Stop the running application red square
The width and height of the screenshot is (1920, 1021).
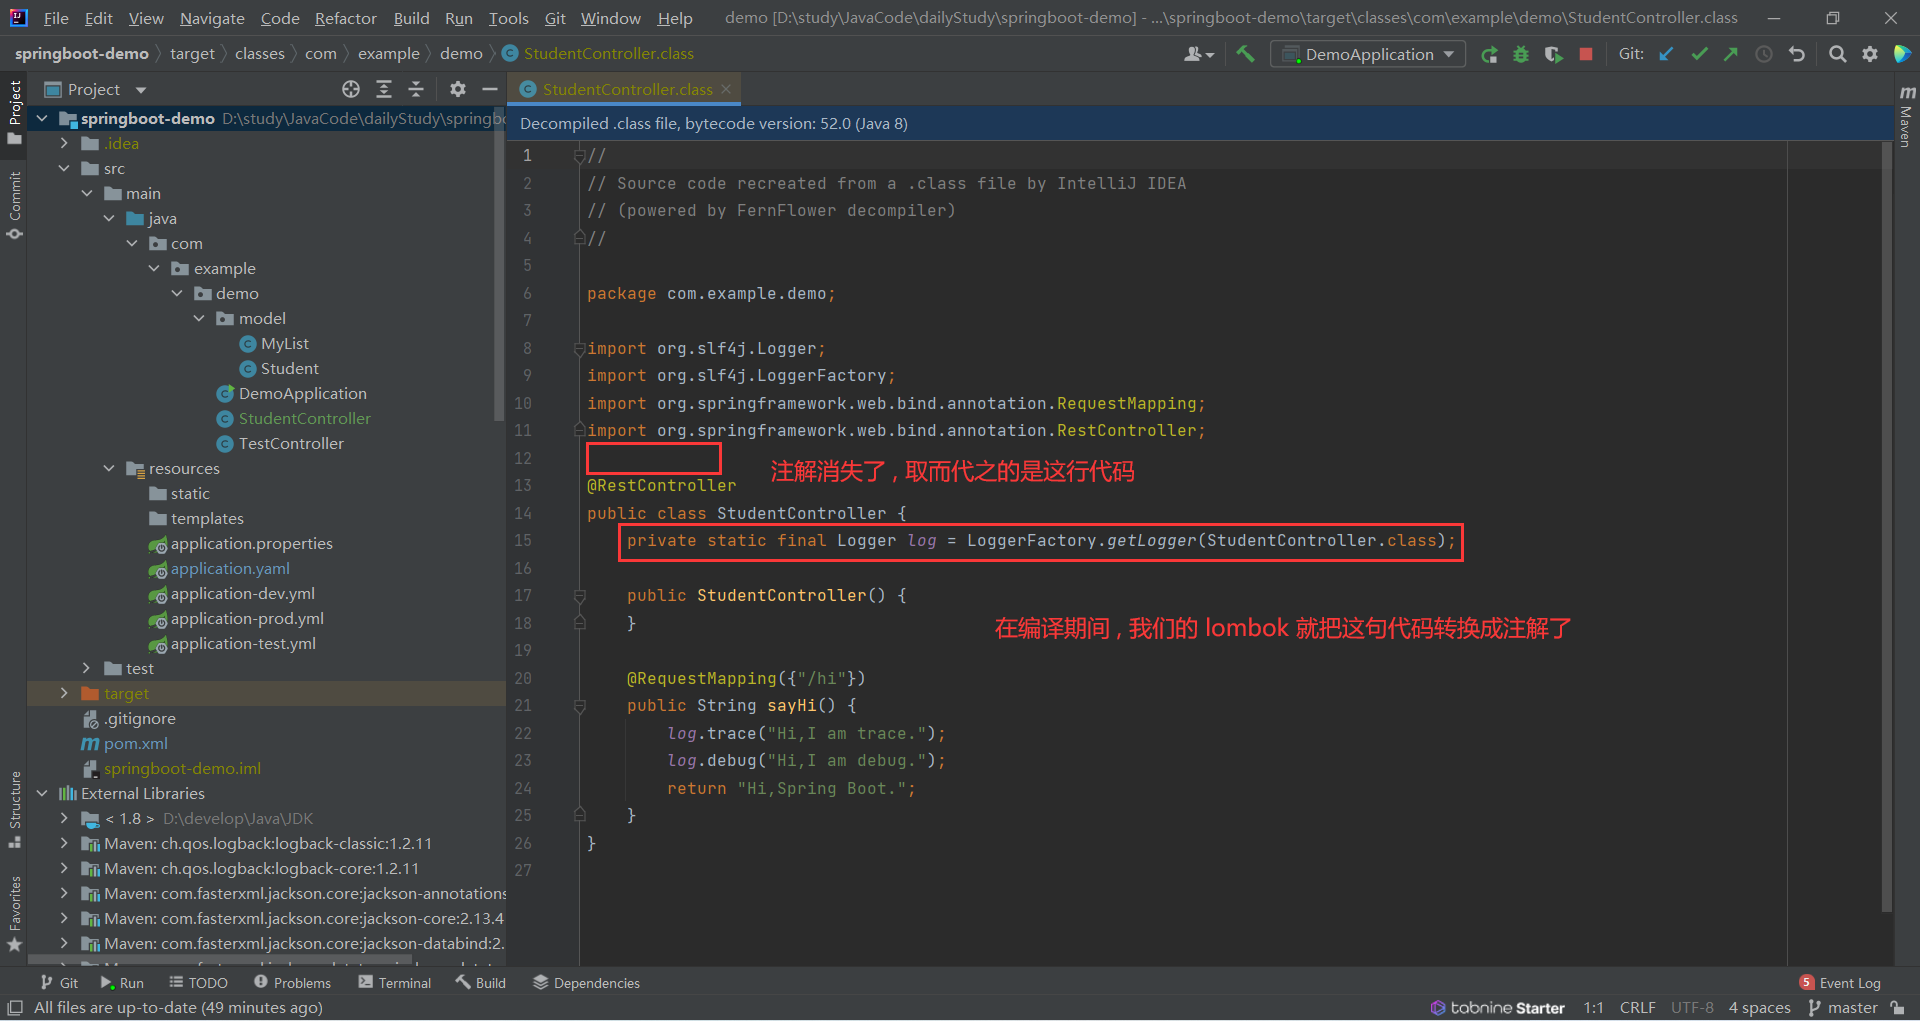click(x=1586, y=54)
